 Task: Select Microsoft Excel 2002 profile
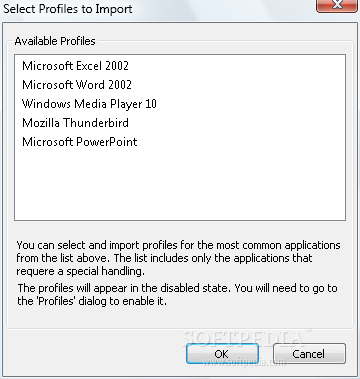click(x=75, y=66)
